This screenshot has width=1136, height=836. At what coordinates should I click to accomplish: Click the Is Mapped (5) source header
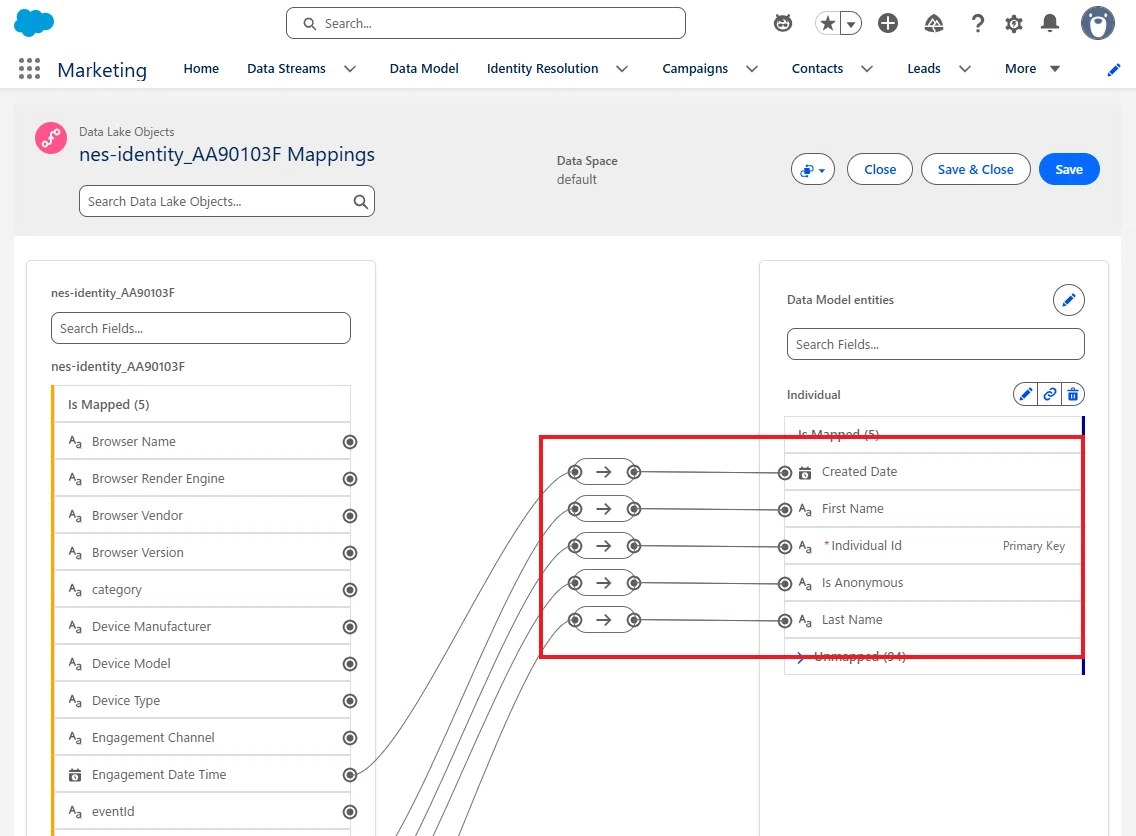pos(203,404)
